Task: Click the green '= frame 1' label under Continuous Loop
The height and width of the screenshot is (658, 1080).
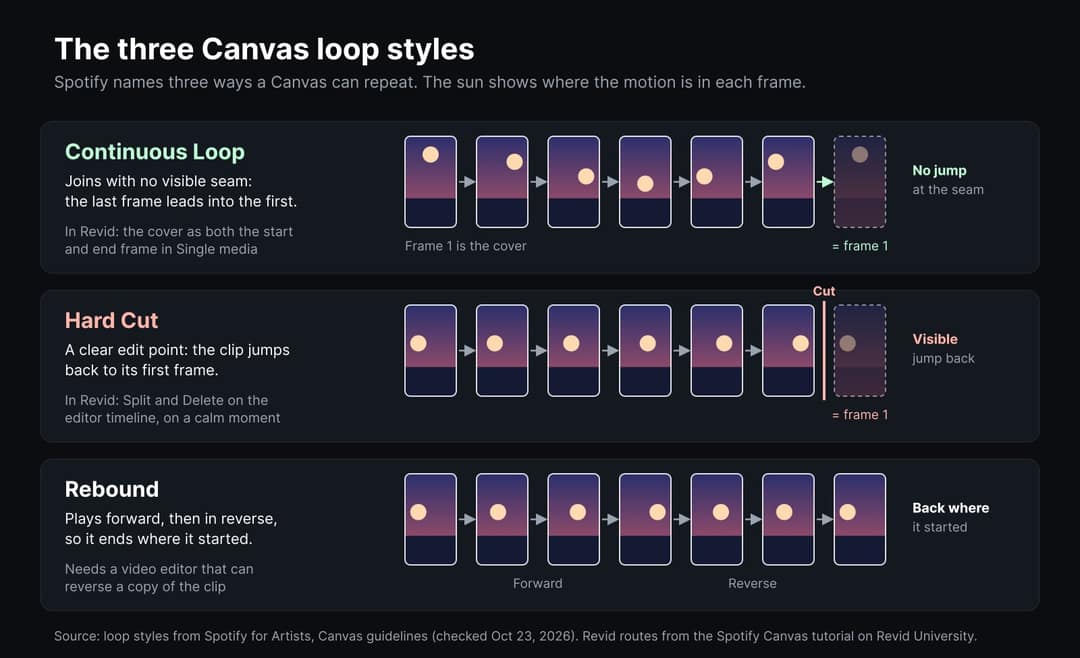Action: click(x=860, y=246)
